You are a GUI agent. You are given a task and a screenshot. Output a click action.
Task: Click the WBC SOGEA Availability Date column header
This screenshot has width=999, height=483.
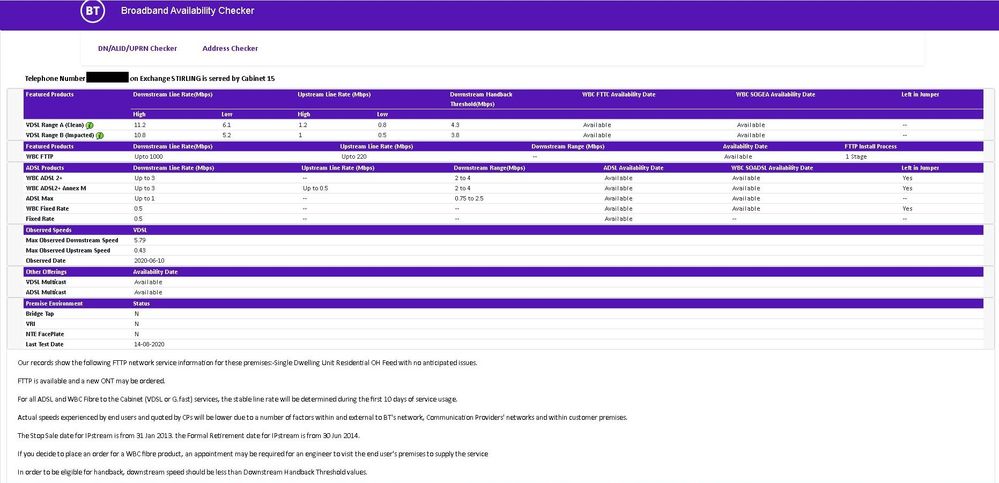775,94
